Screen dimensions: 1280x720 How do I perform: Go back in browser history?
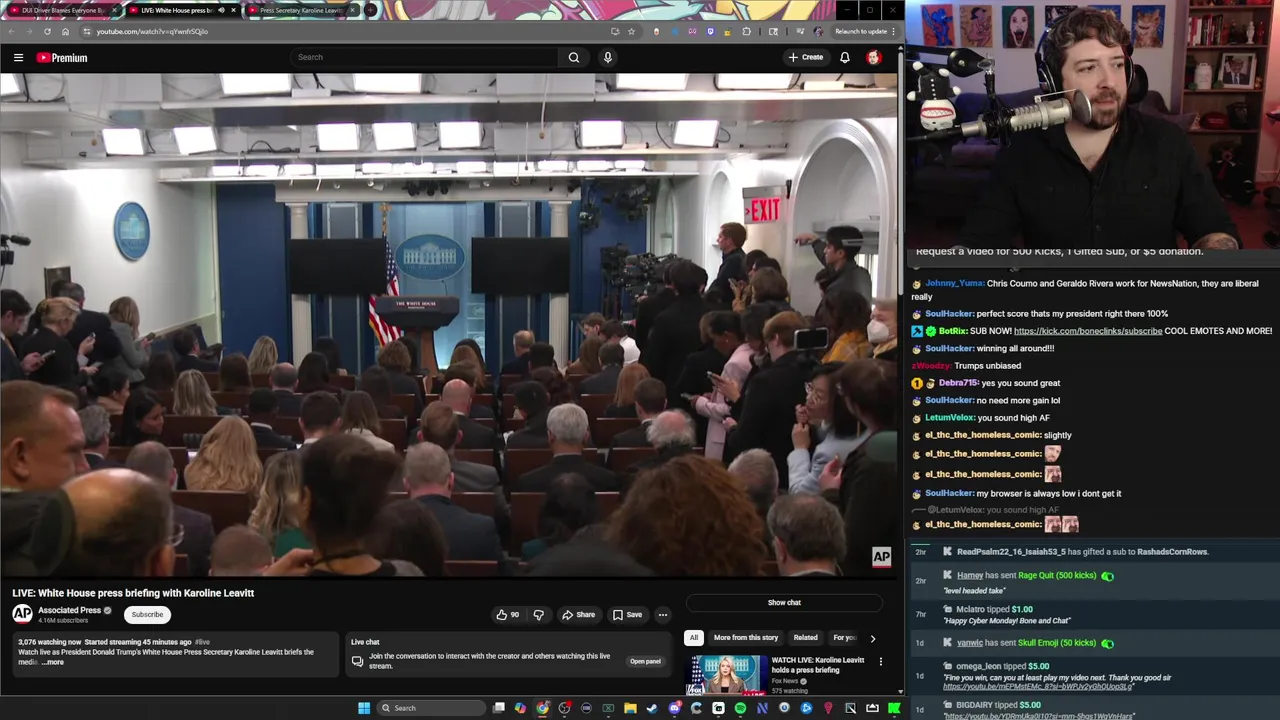pos(11,31)
